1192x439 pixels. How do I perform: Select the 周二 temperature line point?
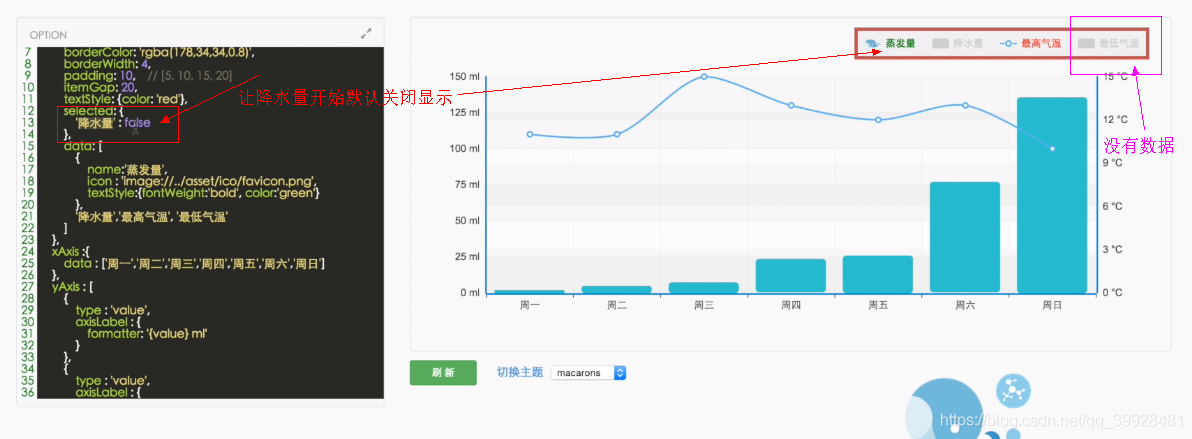coord(617,134)
